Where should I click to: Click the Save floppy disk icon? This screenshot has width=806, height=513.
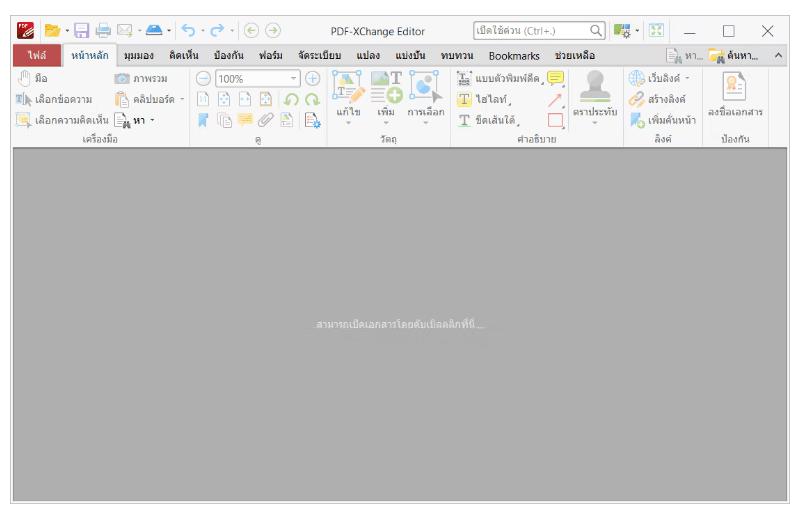coord(81,31)
